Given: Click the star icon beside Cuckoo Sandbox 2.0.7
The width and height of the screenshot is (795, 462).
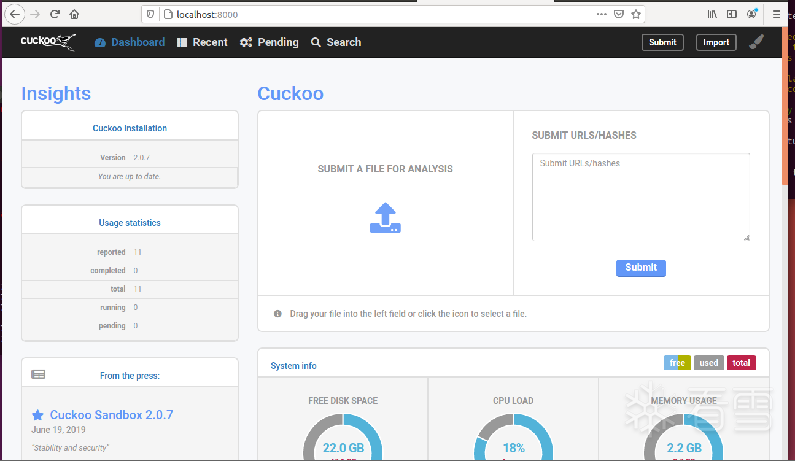Looking at the screenshot, I should tap(38, 415).
